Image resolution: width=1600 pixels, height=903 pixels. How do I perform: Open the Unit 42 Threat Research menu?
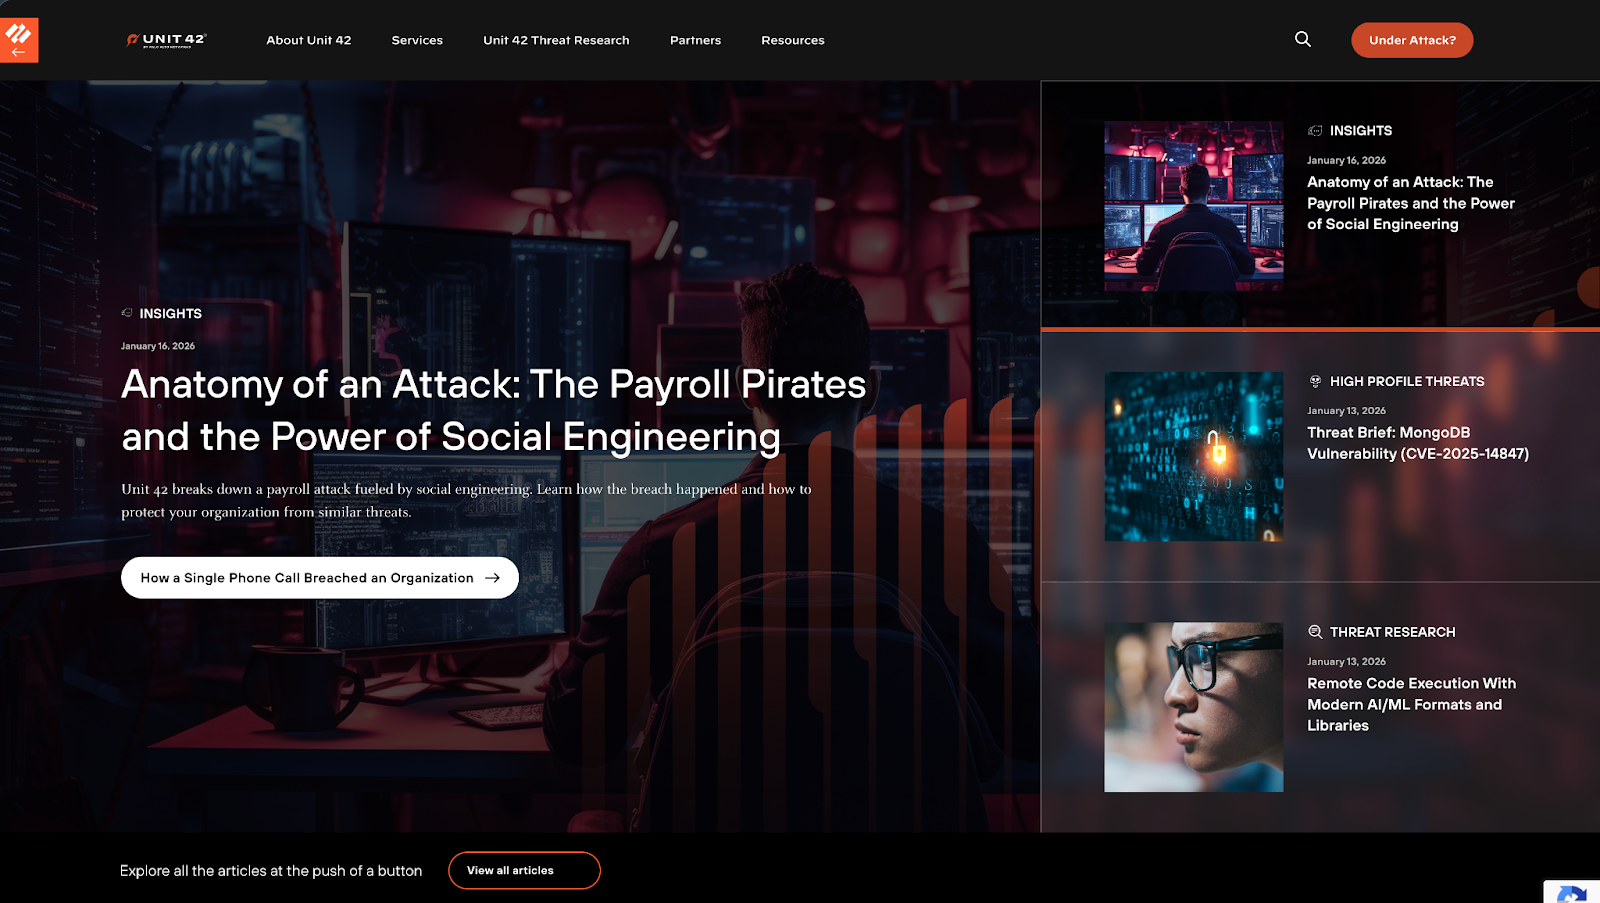pyautogui.click(x=556, y=40)
